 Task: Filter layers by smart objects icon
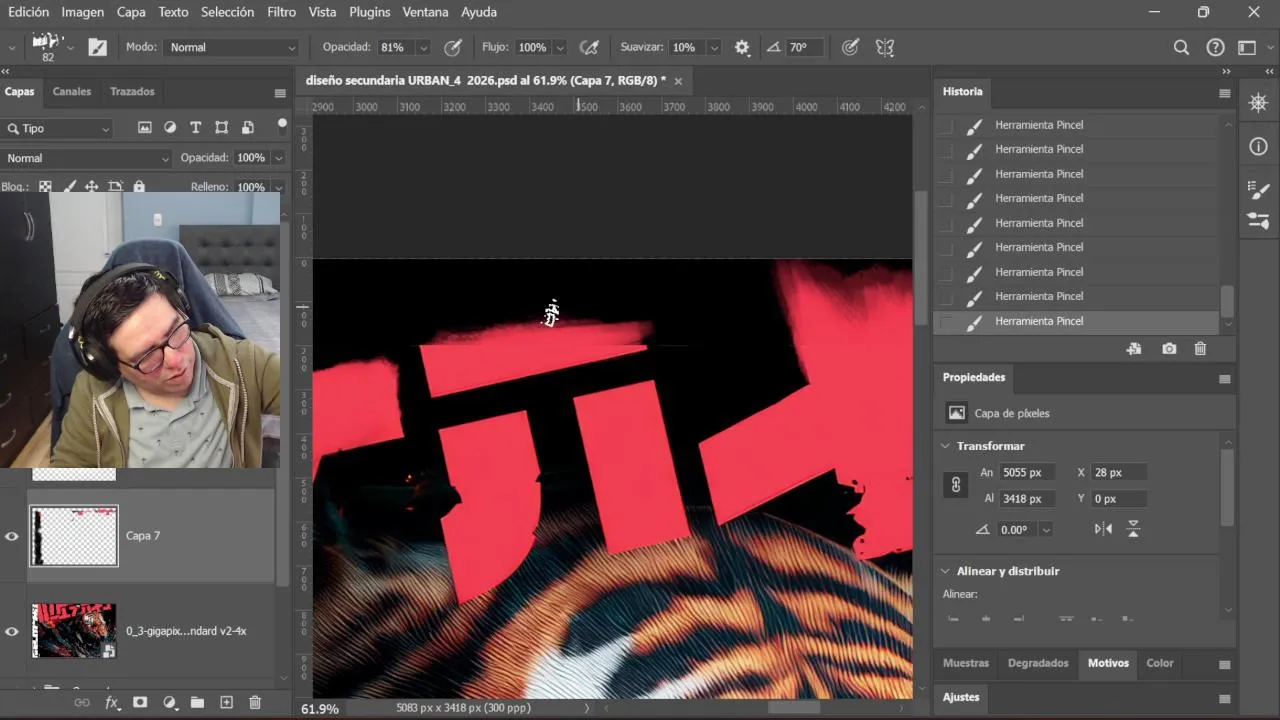247,128
